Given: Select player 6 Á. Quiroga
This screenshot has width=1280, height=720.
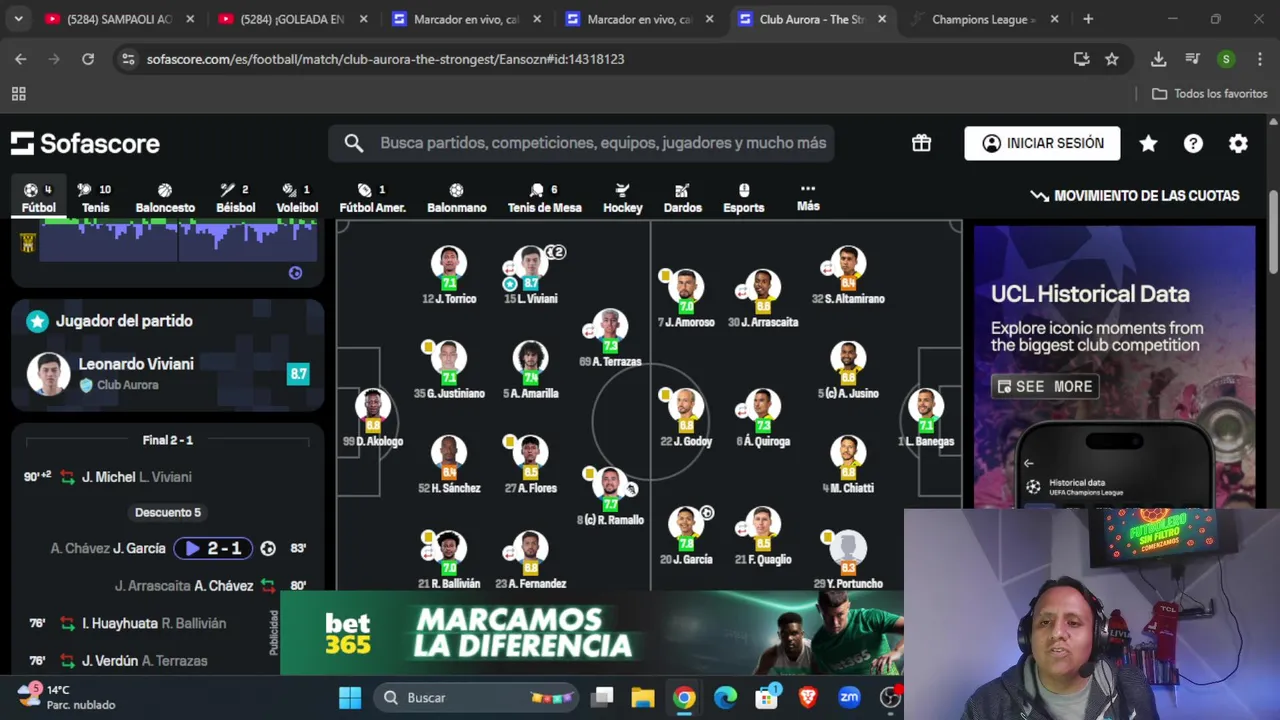Looking at the screenshot, I should tap(763, 418).
